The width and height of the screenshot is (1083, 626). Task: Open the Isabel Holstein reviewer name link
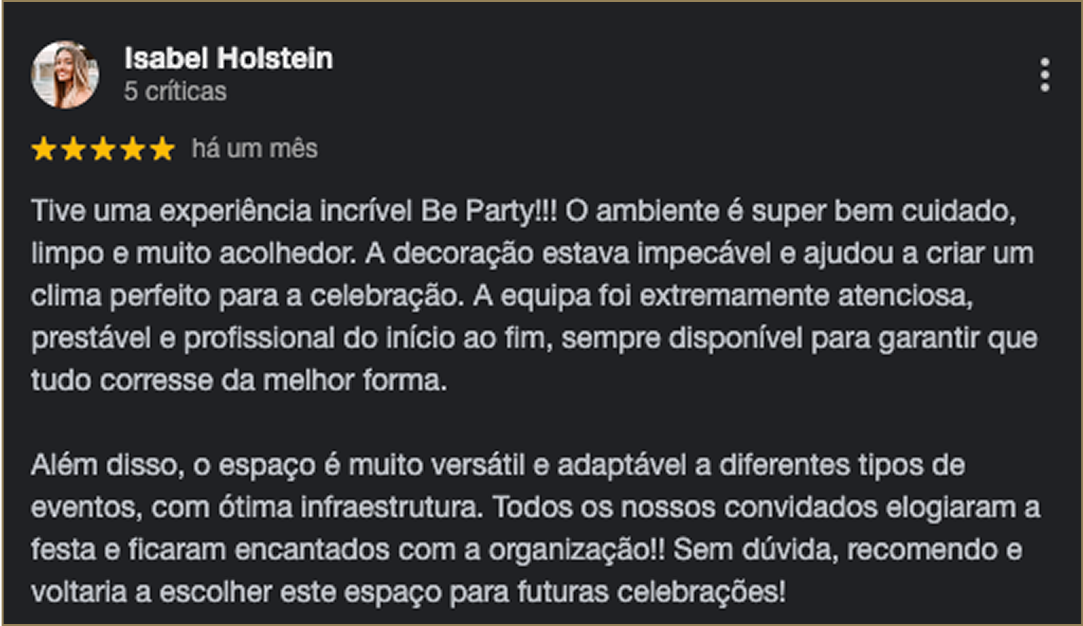229,58
